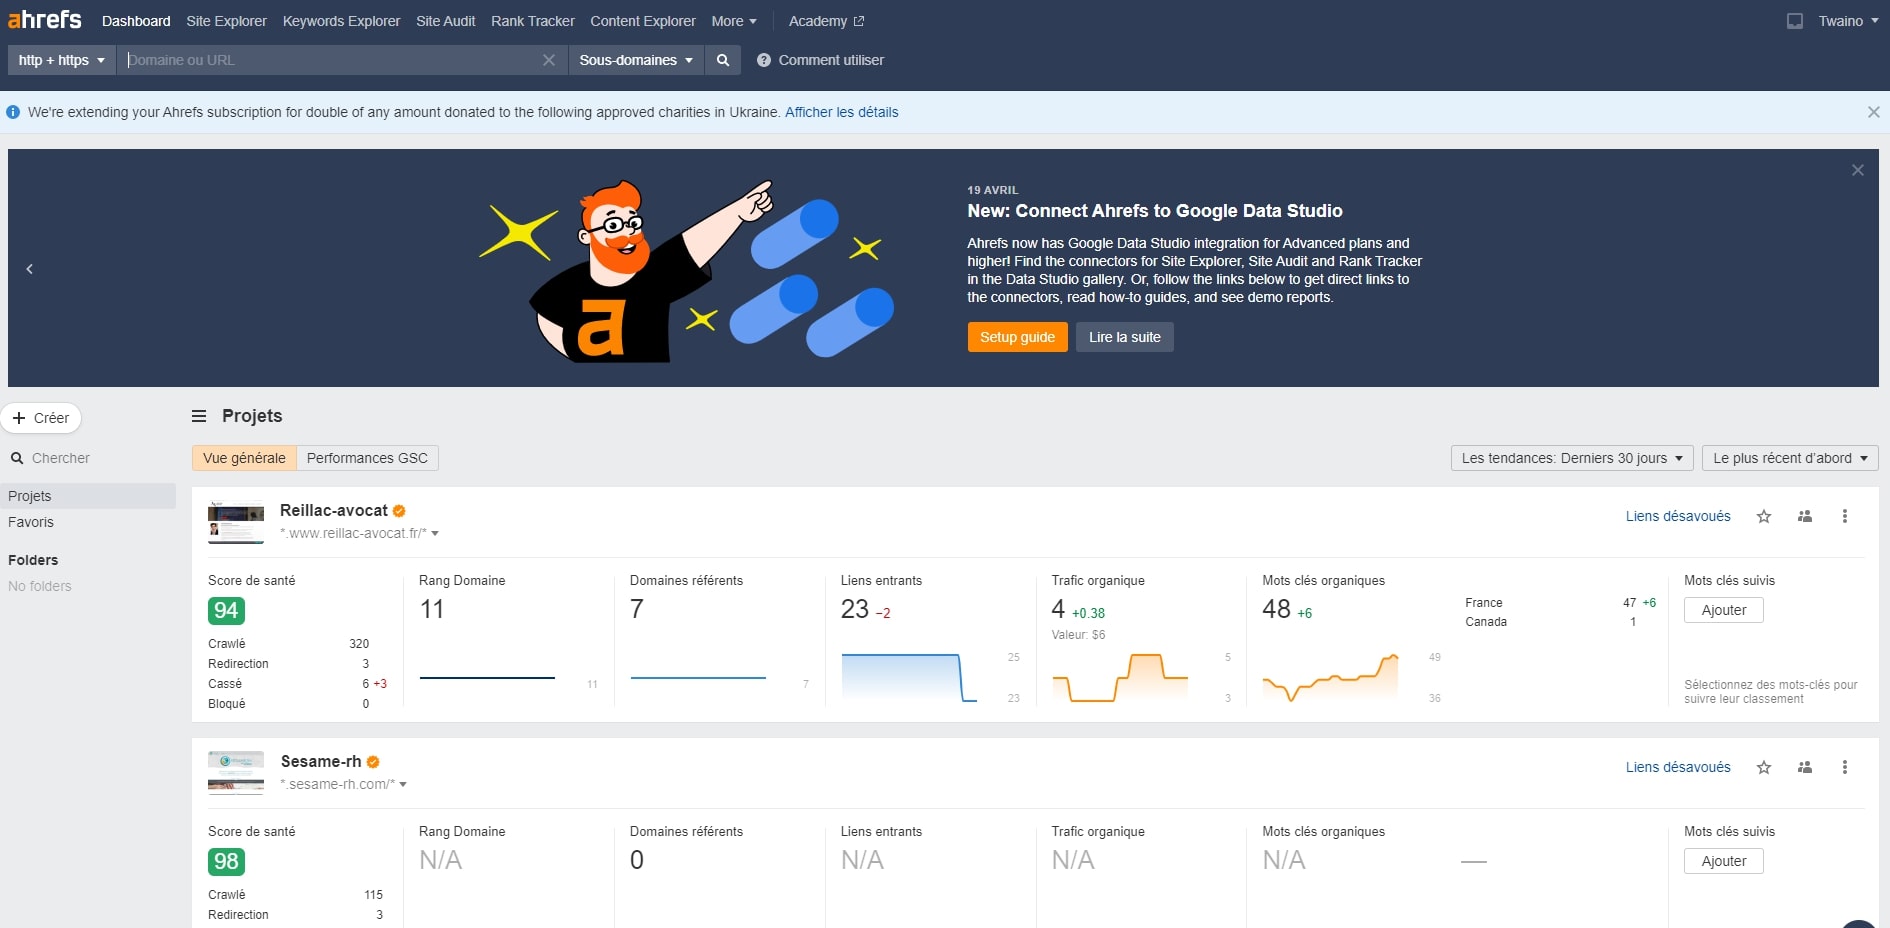Open Site Audit from top navigation

click(445, 21)
